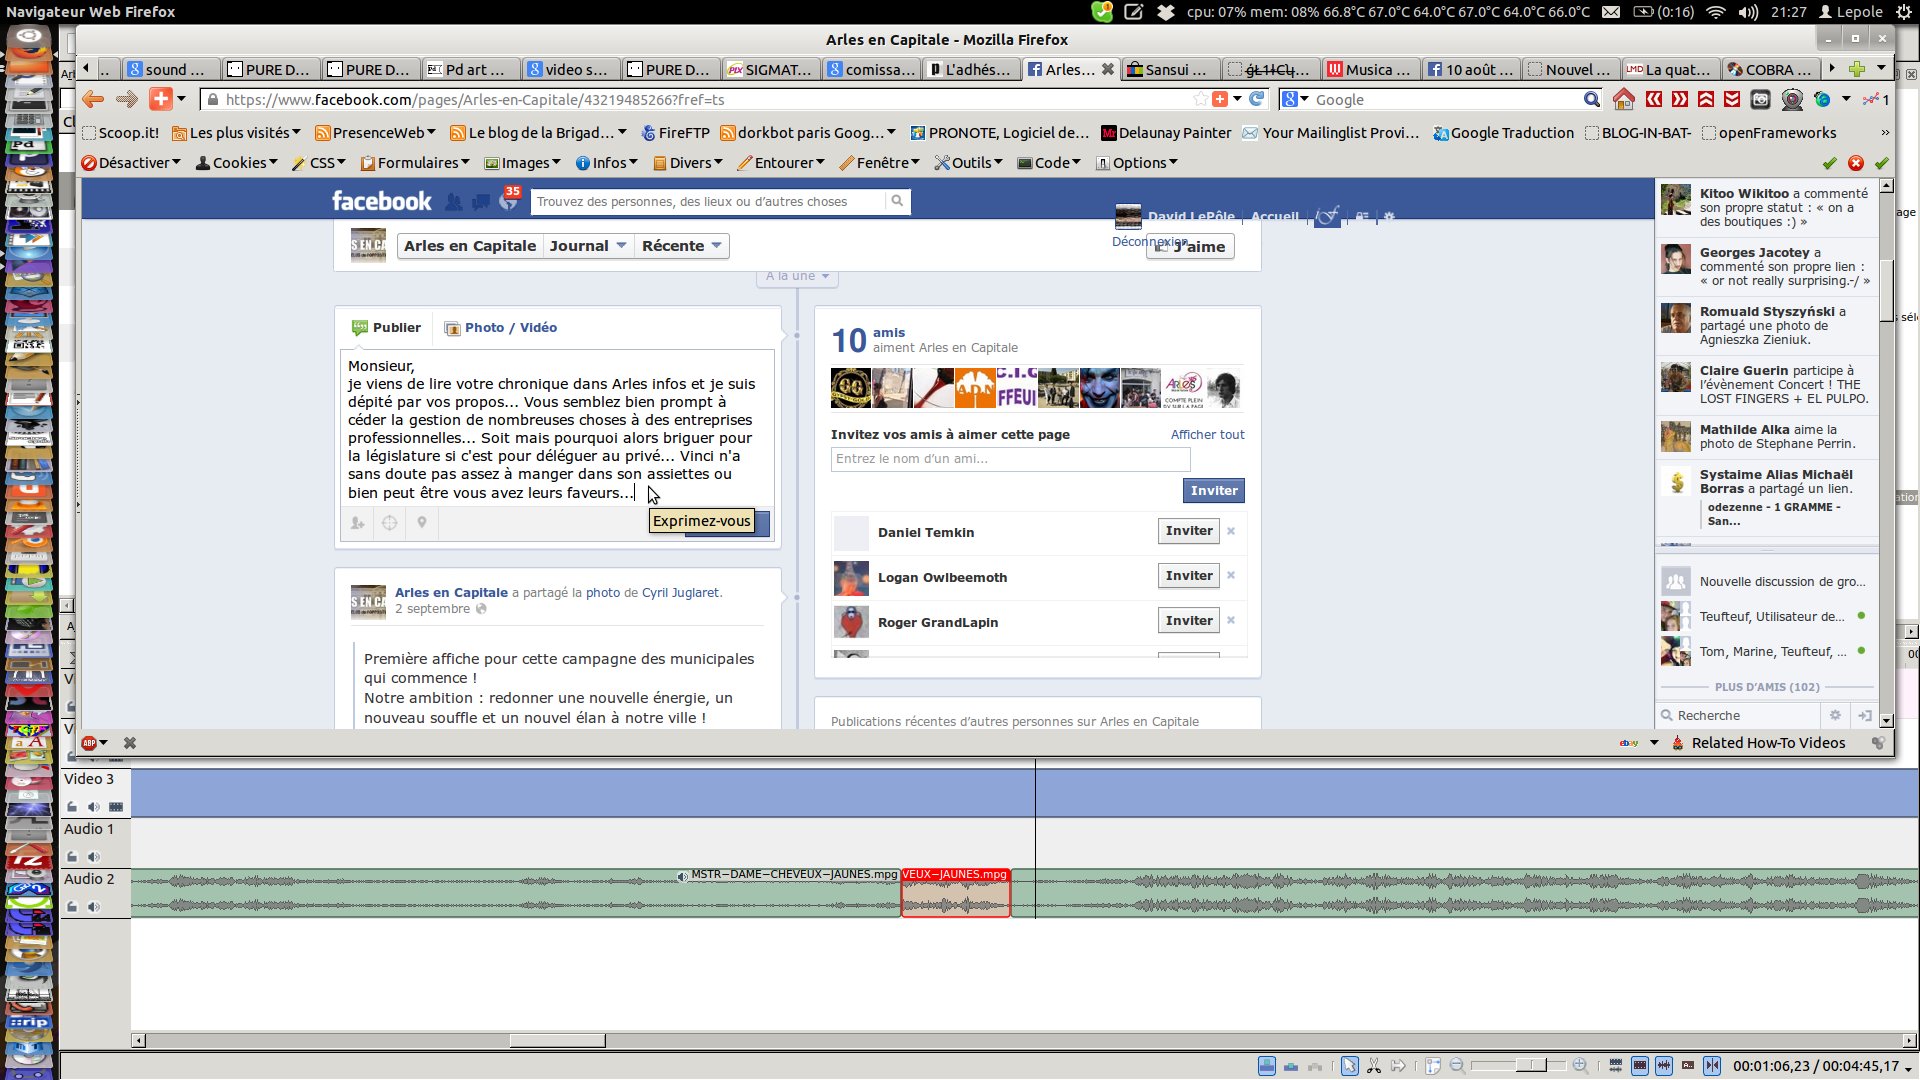Click the Facebook notifications globe icon
Screen dimensions: 1920x1080
508,201
